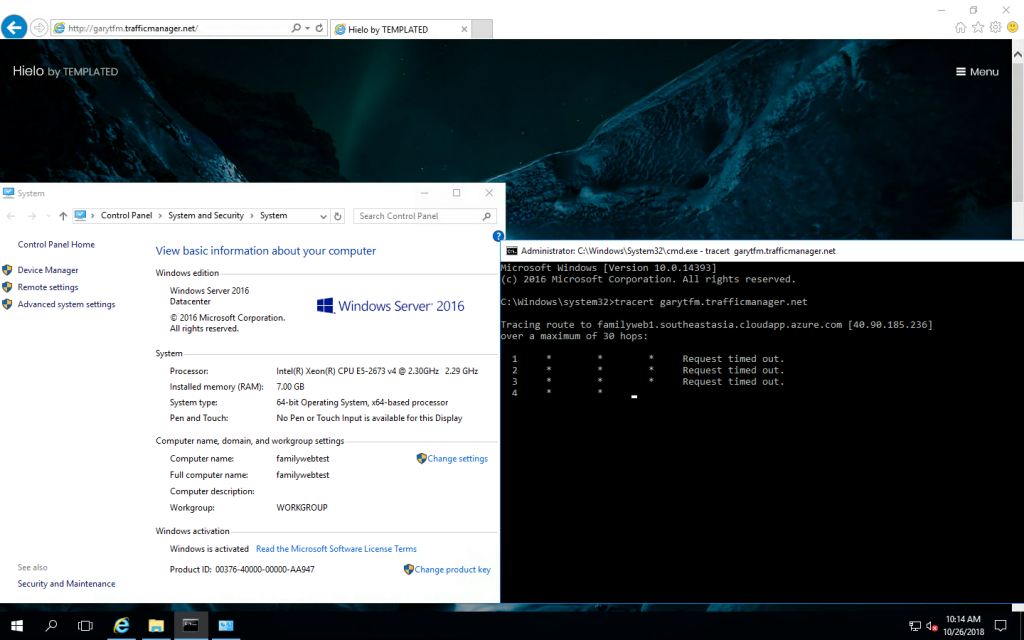1024x640 pixels.
Task: Select System and Security breadcrumb
Action: point(206,216)
